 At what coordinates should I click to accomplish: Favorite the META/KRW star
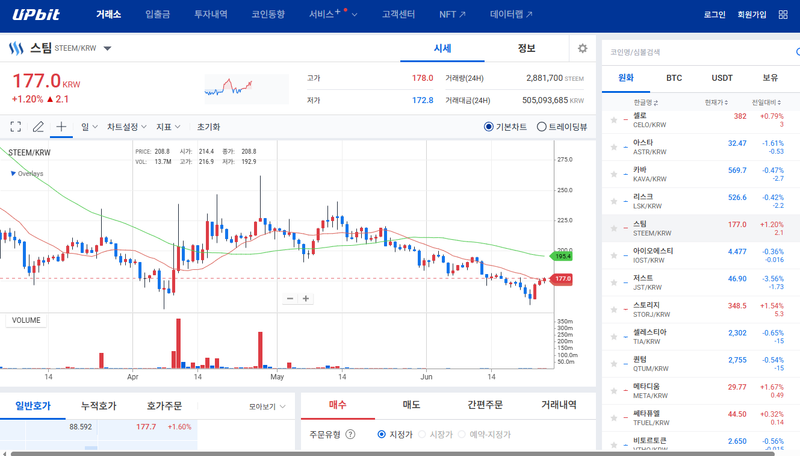(x=614, y=390)
